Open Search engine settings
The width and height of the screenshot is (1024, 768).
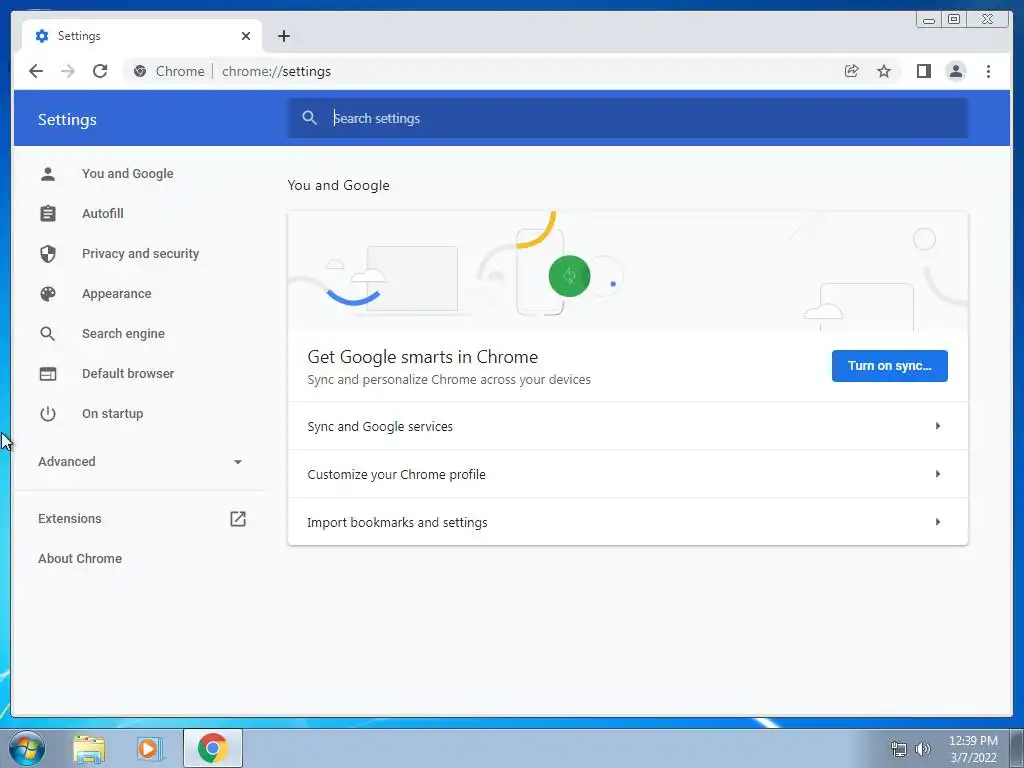click(123, 334)
